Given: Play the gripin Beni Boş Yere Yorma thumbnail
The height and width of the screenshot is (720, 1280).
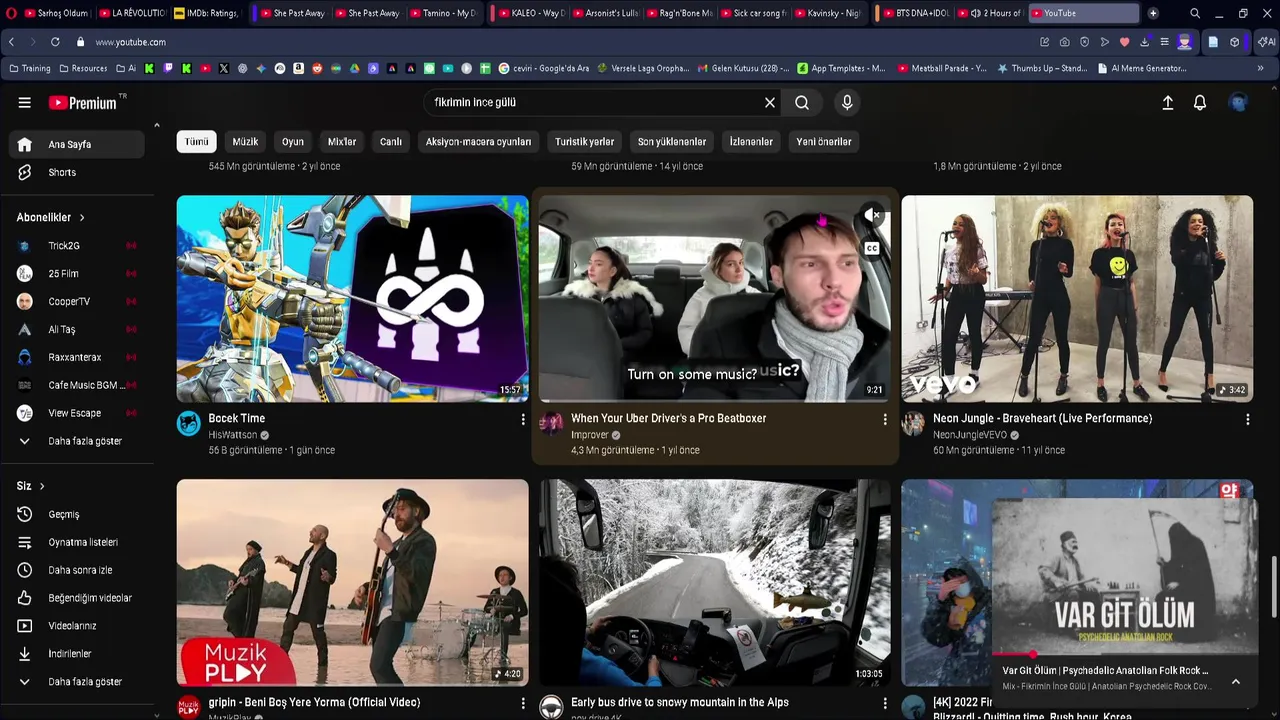Looking at the screenshot, I should 352,583.
